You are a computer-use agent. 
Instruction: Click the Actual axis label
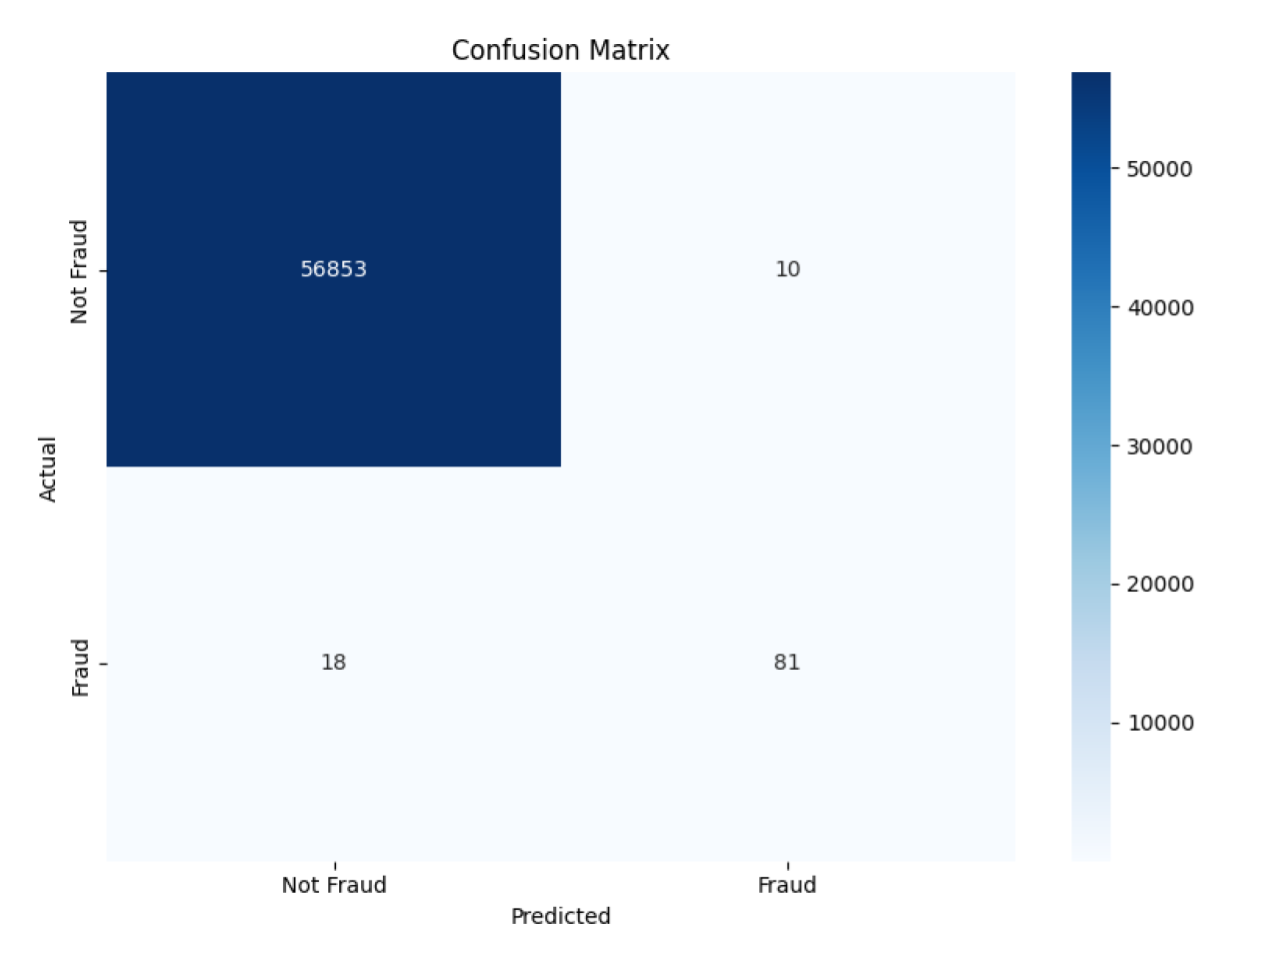pyautogui.click(x=48, y=469)
